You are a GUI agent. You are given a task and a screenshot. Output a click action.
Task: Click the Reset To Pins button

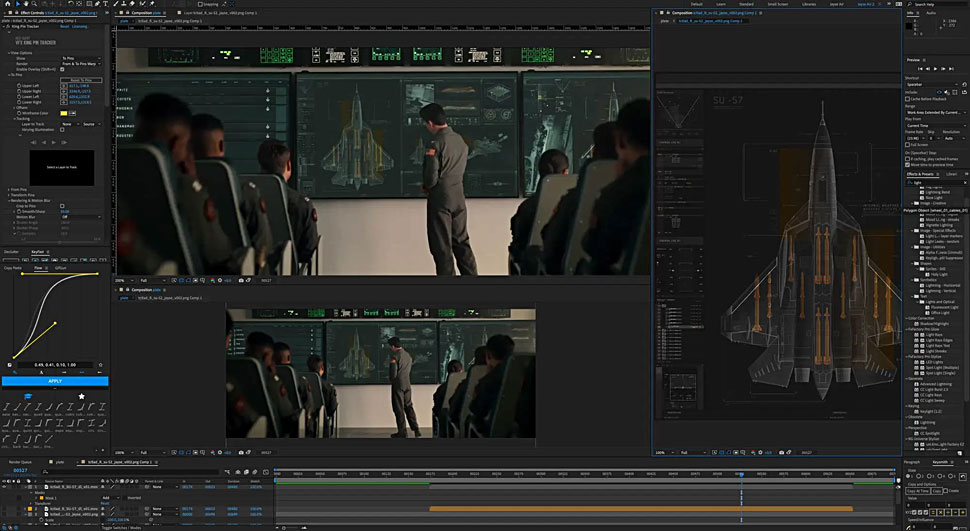[x=81, y=80]
